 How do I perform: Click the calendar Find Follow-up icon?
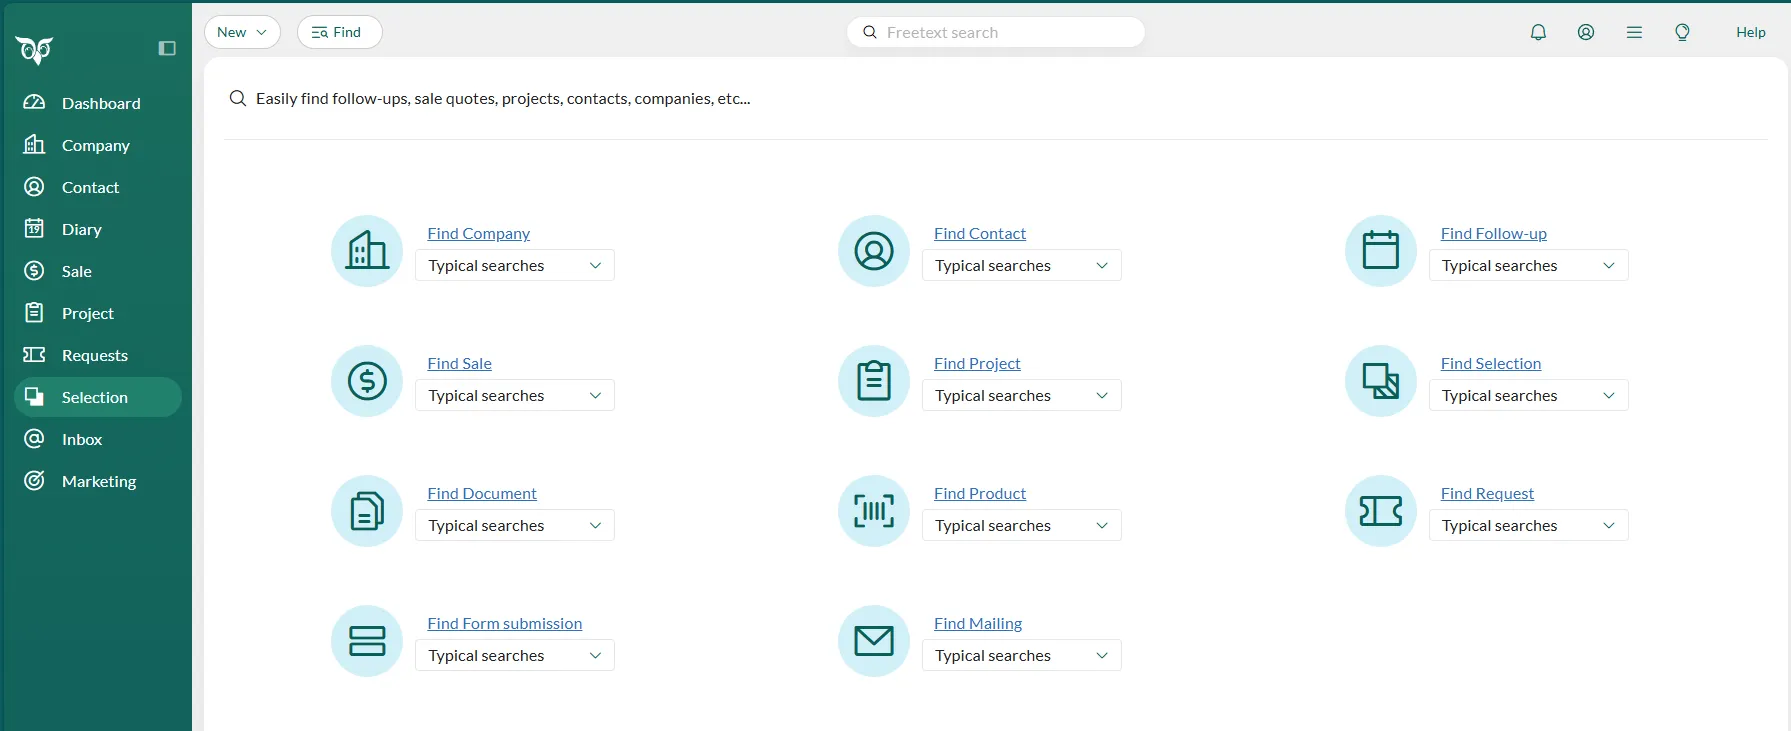tap(1380, 251)
